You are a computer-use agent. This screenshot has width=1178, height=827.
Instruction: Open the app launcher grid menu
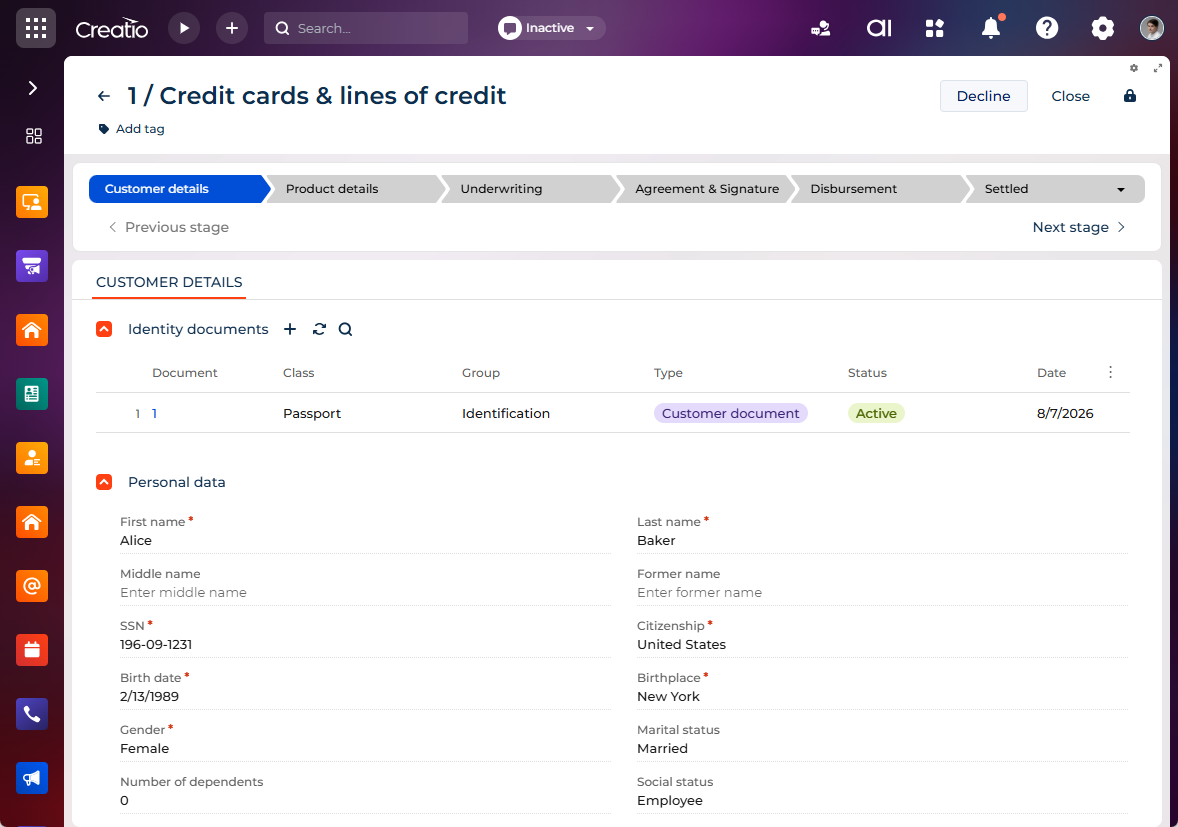(35, 29)
